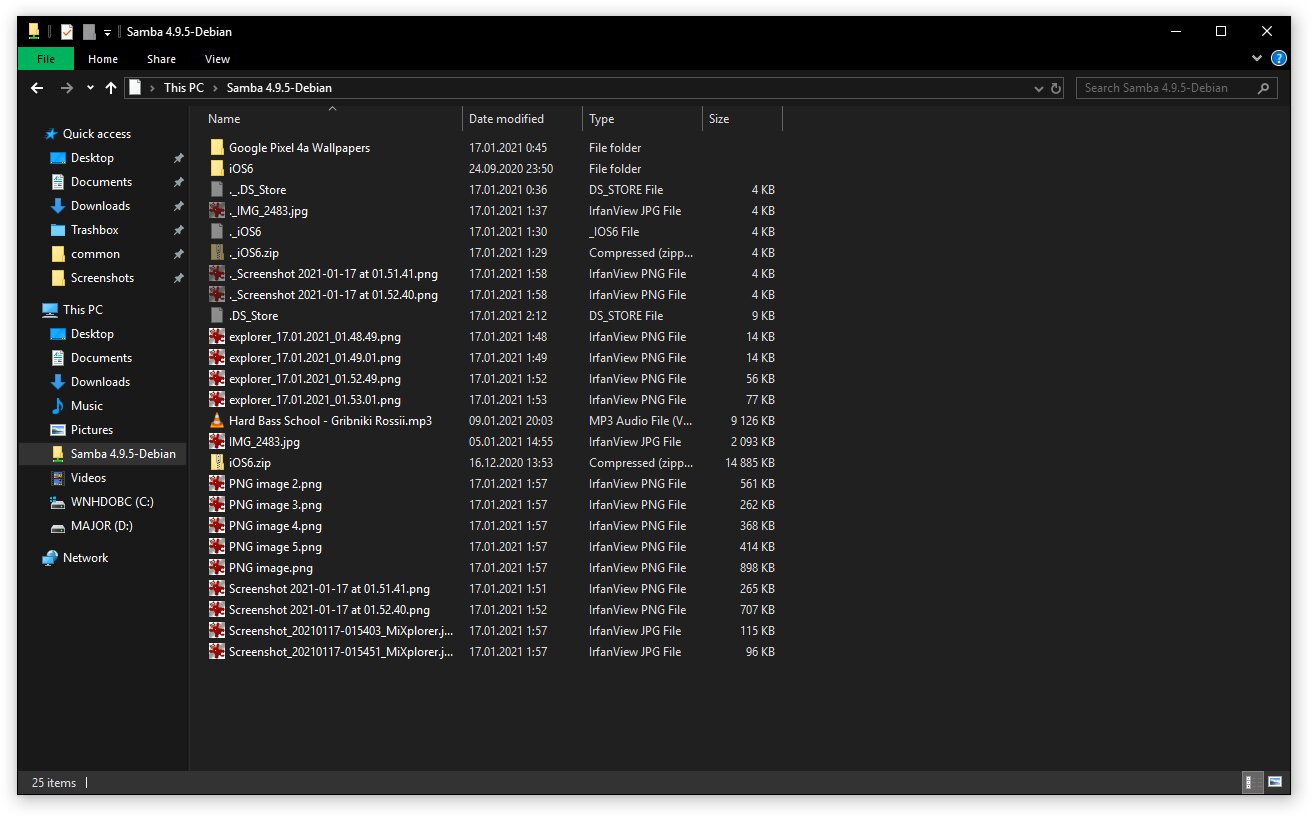Click the Properties quick access toolbar icon
The height and width of the screenshot is (817, 1312).
tap(66, 31)
